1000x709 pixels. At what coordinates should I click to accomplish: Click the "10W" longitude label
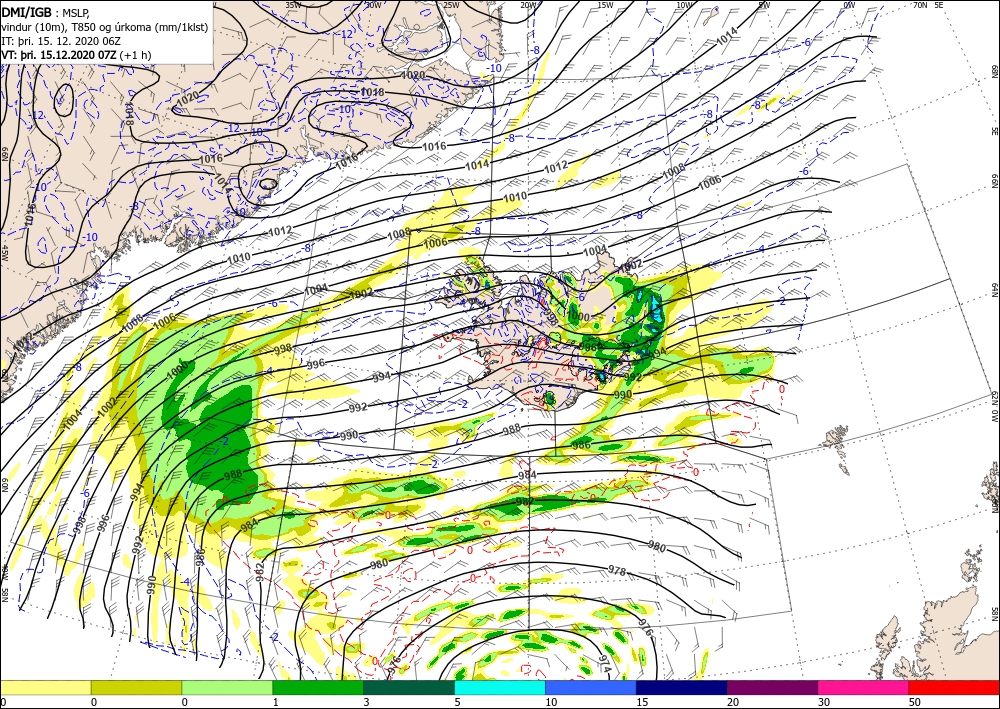point(684,5)
